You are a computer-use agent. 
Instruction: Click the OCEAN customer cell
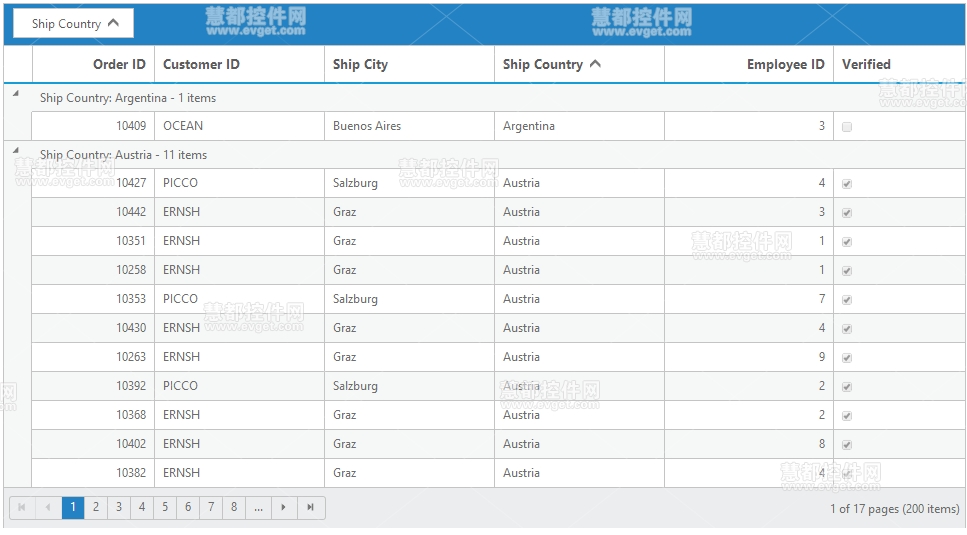[239, 126]
